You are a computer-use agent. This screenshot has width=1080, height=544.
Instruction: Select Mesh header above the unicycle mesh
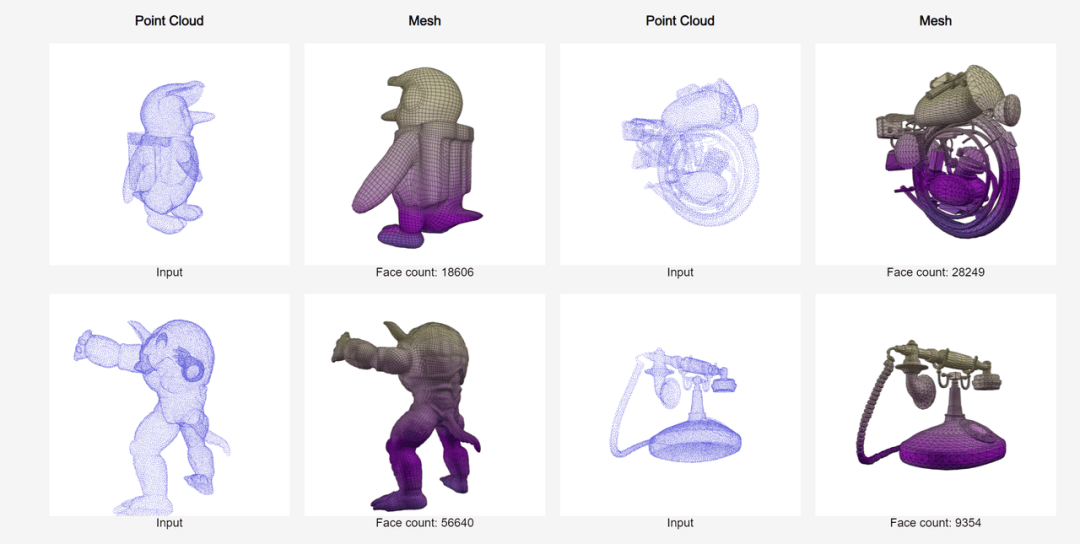tap(935, 21)
